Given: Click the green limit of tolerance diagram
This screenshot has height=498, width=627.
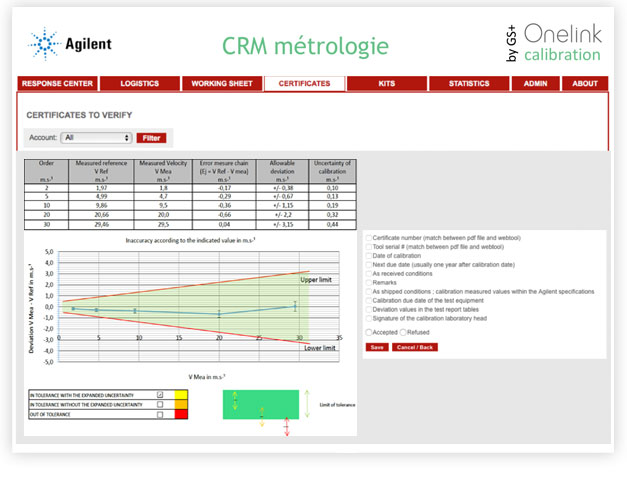Looking at the screenshot, I should coord(261,404).
